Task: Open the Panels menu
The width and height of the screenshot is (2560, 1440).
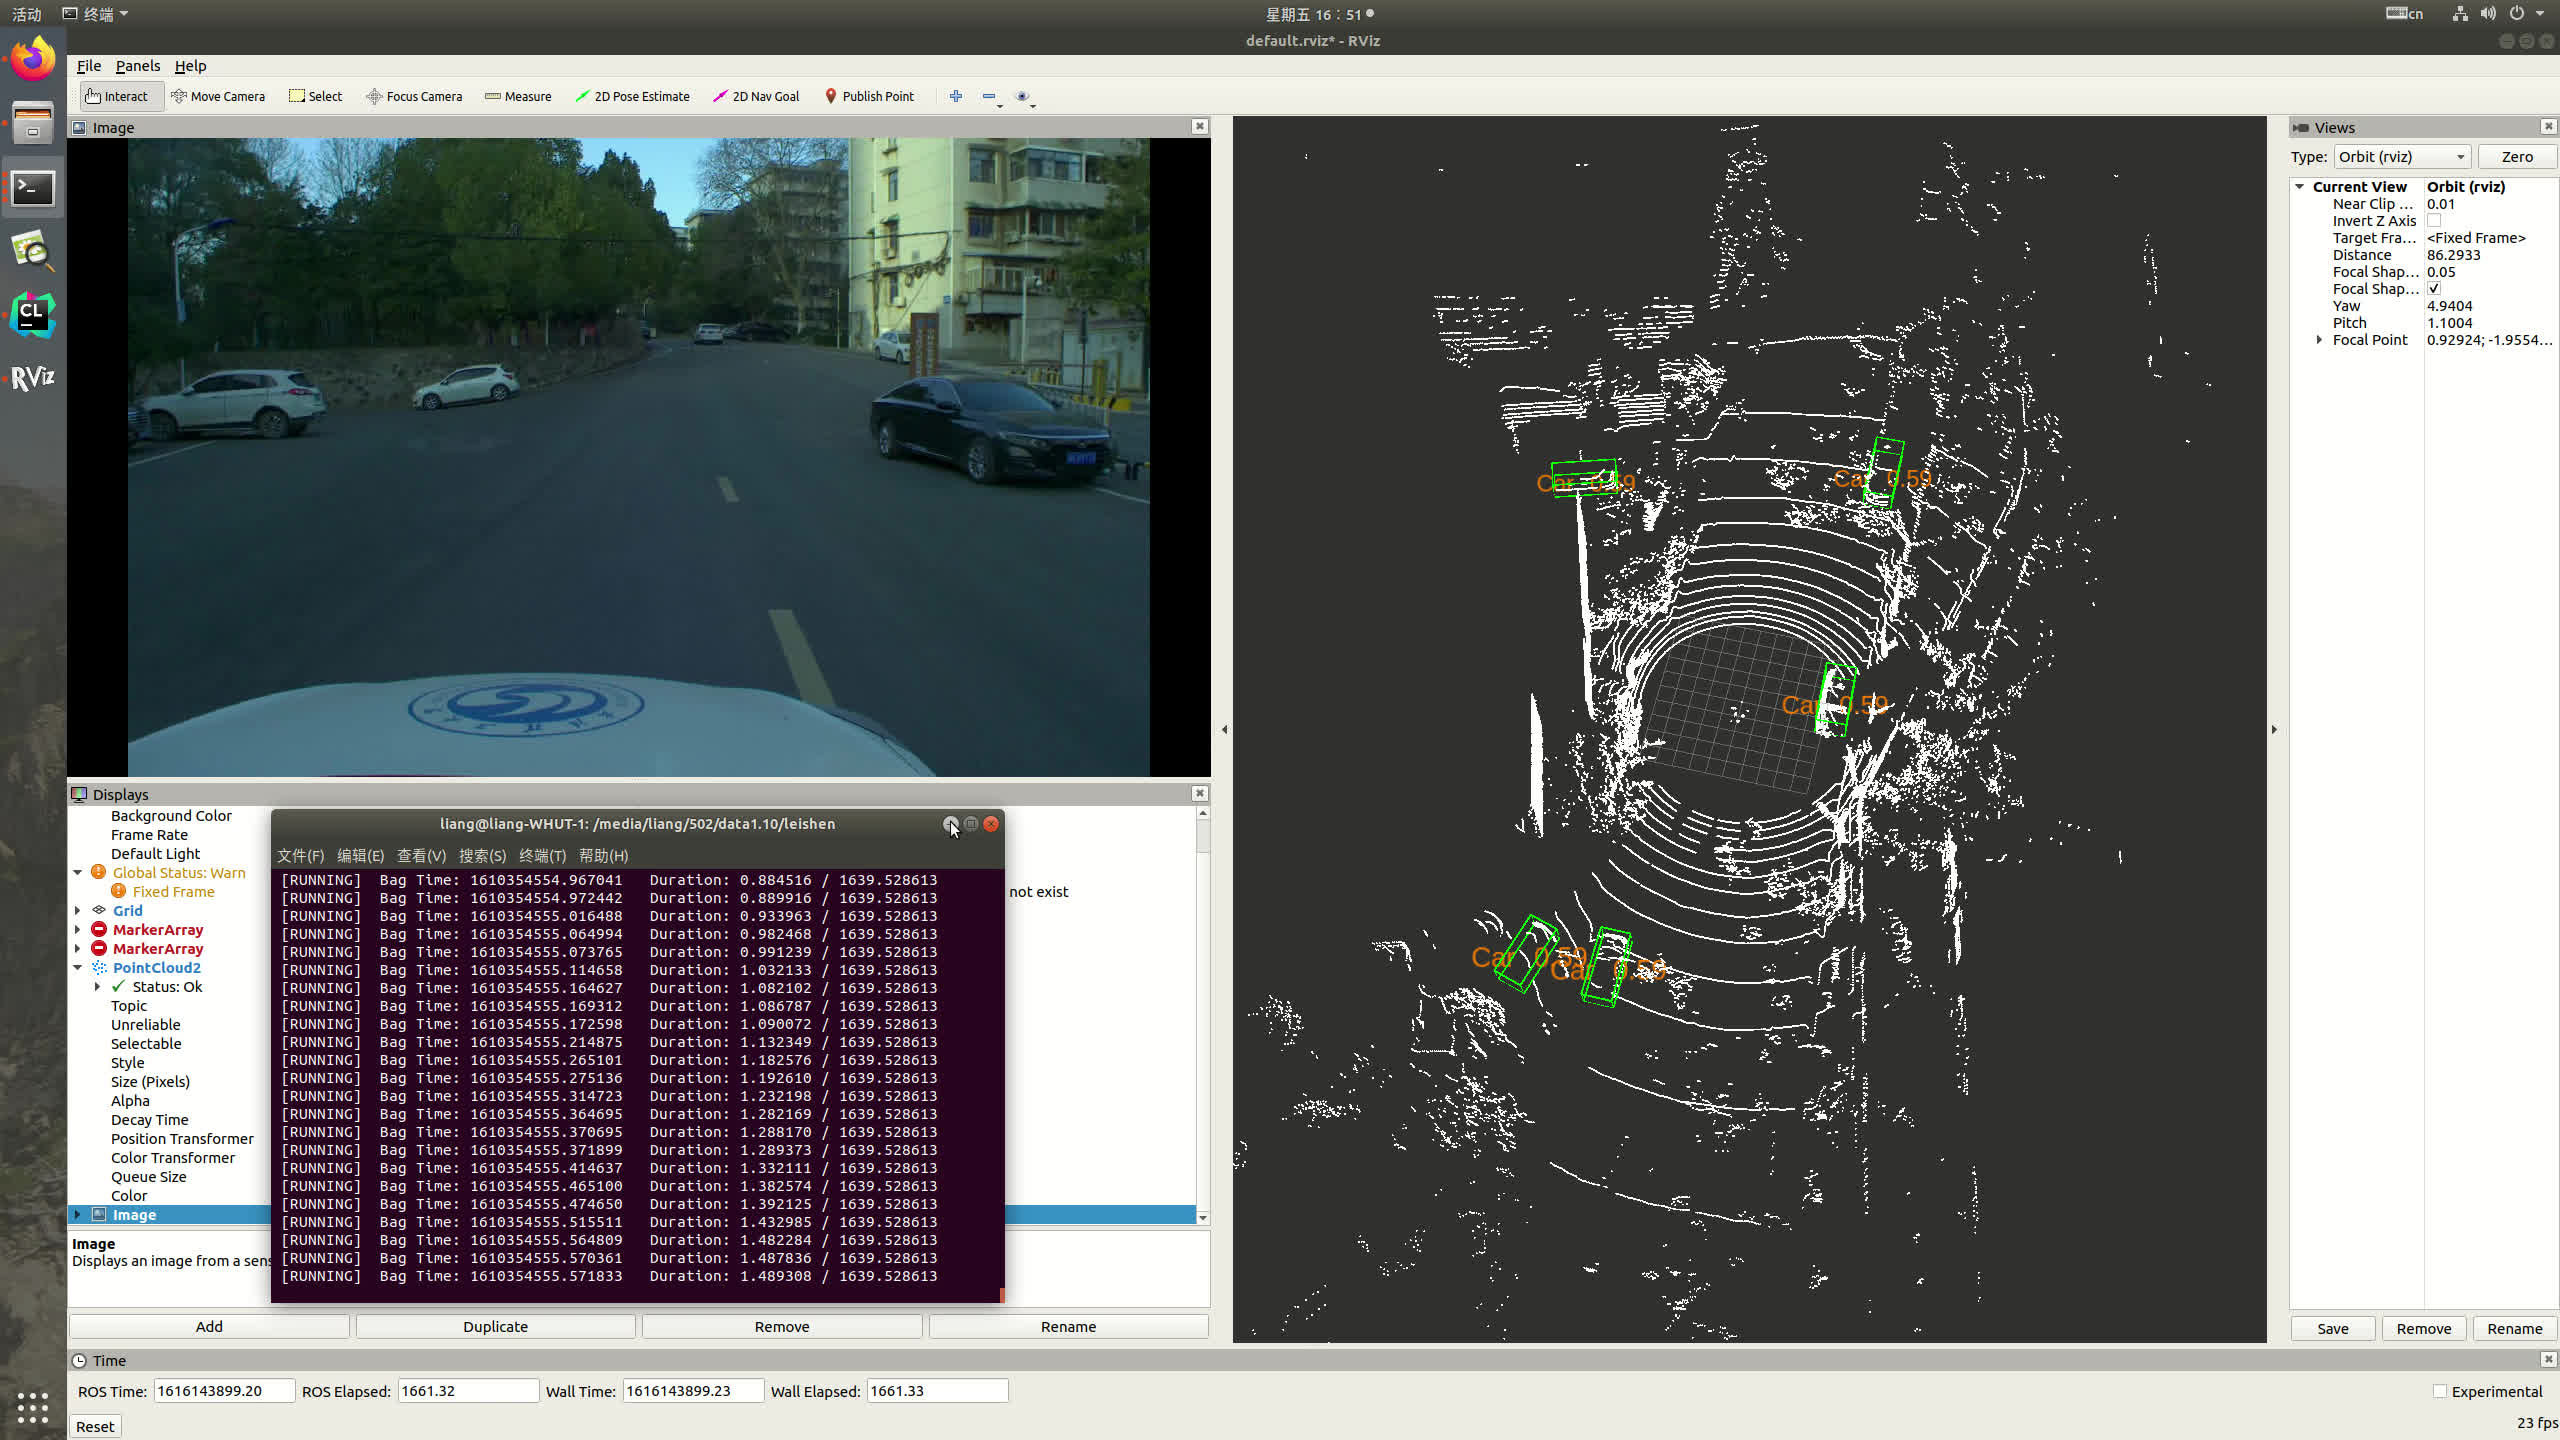Action: click(137, 66)
